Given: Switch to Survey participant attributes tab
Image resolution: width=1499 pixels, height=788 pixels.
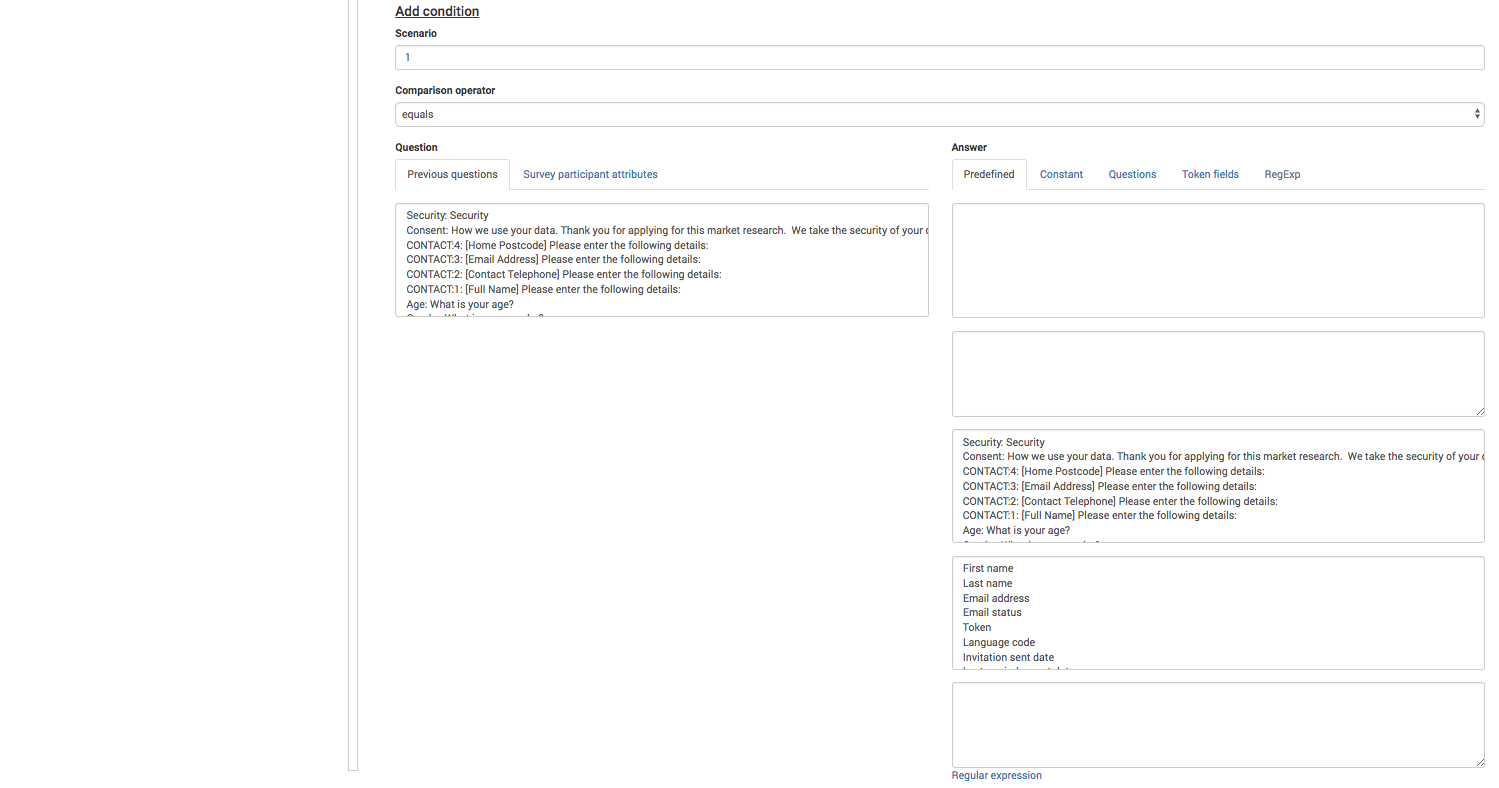Looking at the screenshot, I should [x=590, y=174].
